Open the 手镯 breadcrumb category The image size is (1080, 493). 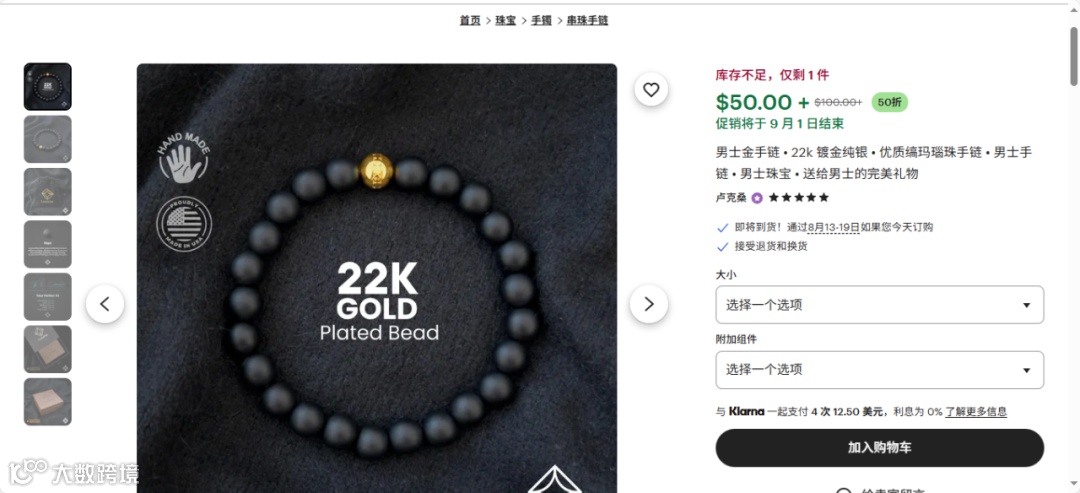[x=541, y=21]
